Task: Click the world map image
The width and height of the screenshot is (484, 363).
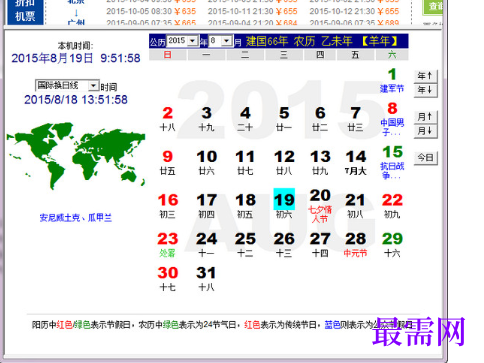Action: 76,155
